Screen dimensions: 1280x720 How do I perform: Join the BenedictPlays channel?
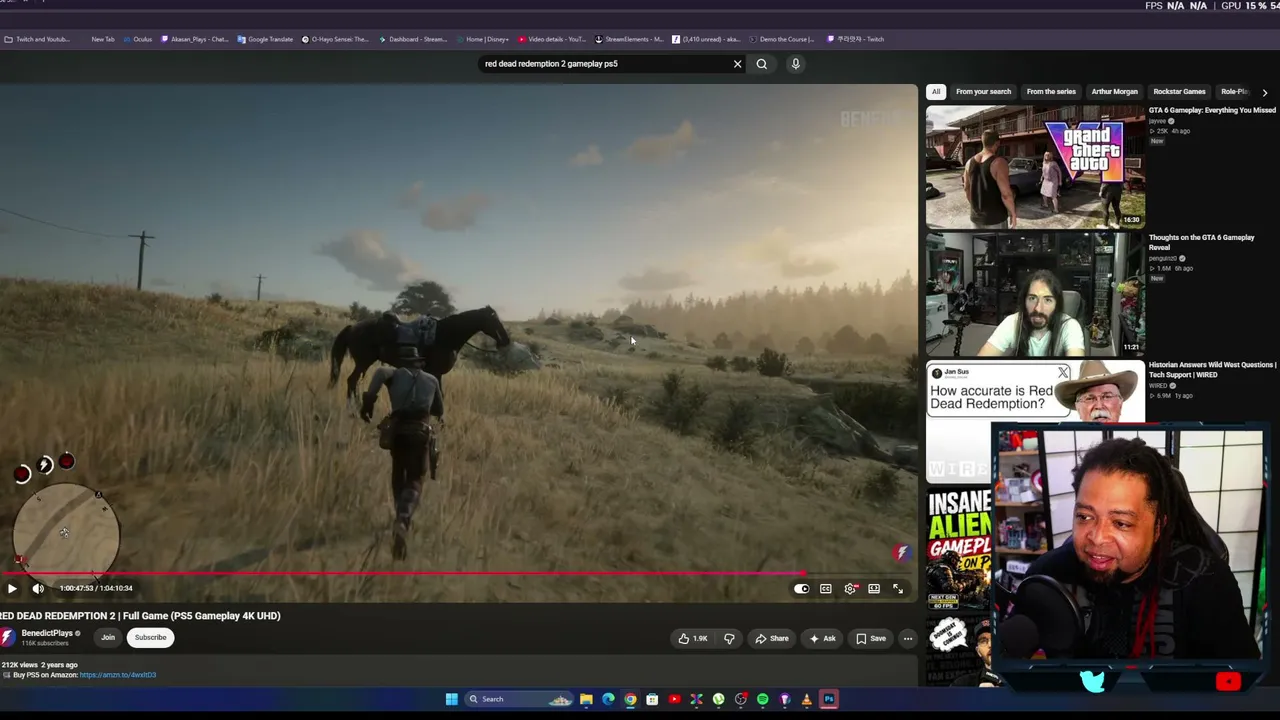[108, 637]
